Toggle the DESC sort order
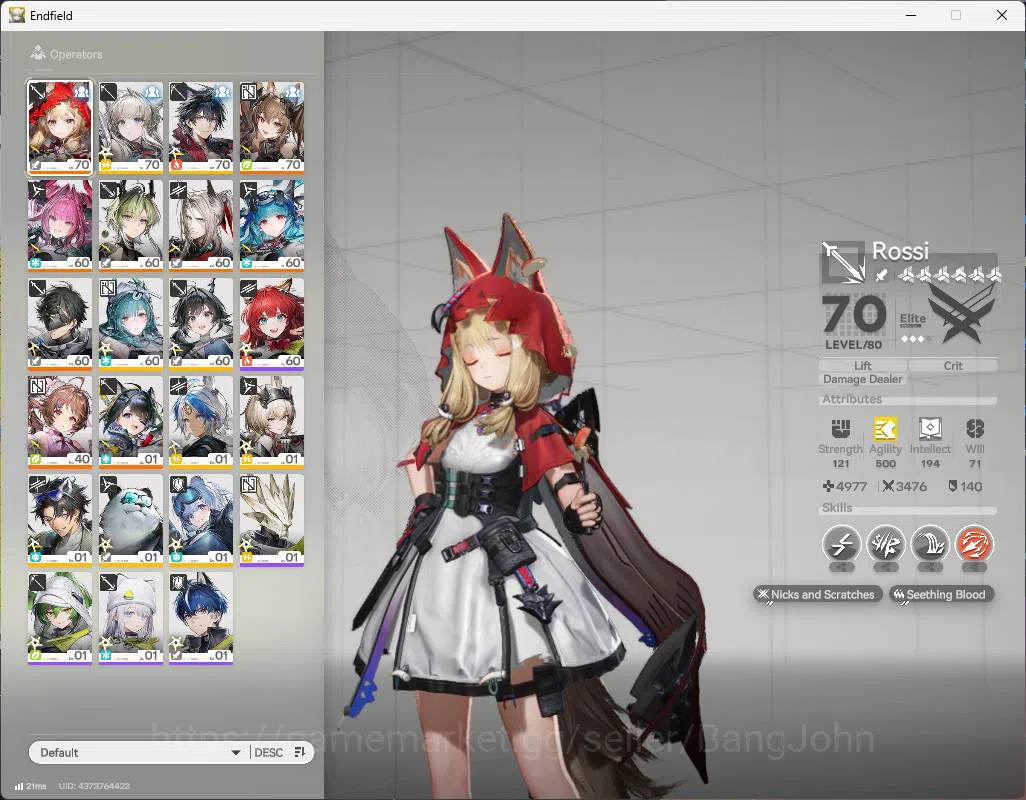The width and height of the screenshot is (1026, 800). (x=268, y=752)
